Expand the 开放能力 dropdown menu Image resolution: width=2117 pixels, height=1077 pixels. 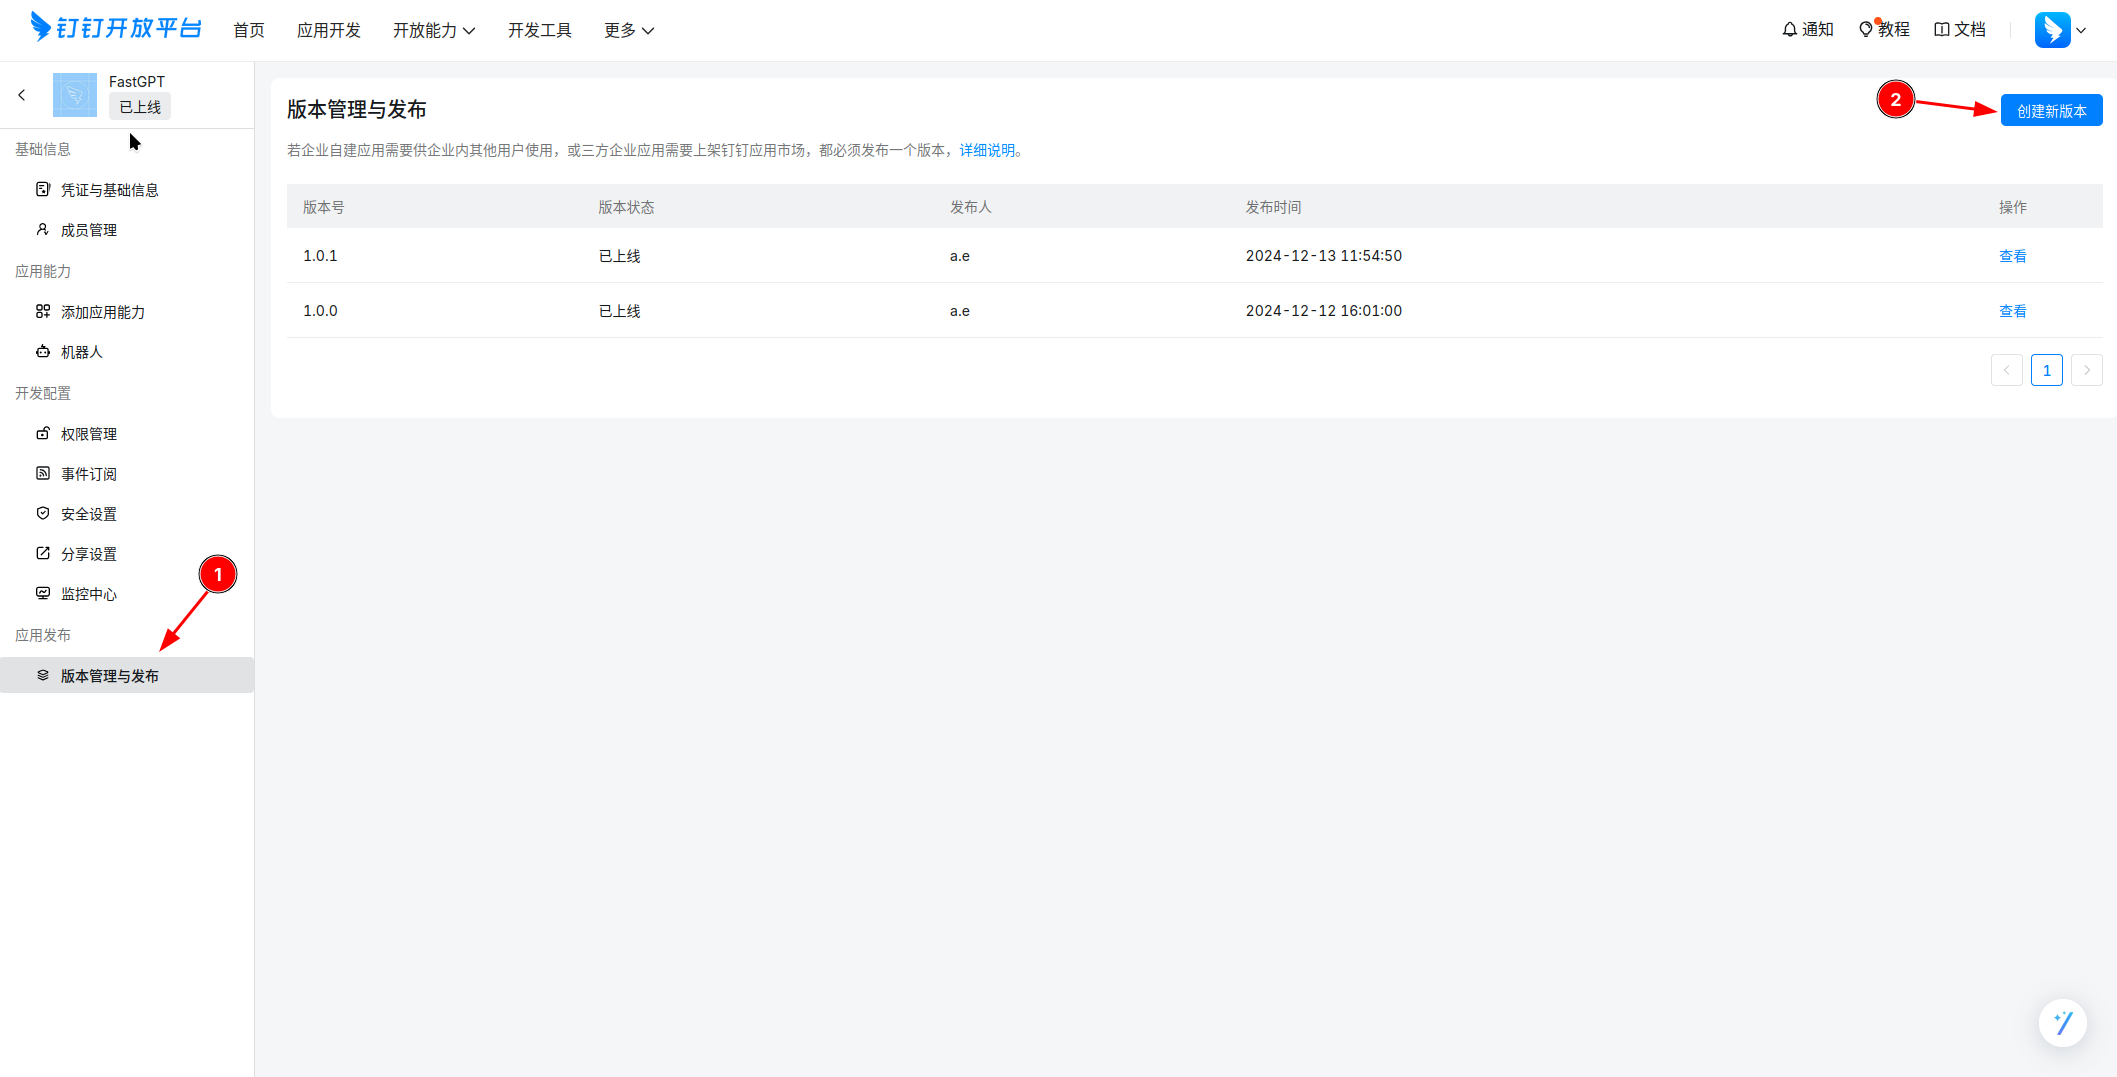pyautogui.click(x=433, y=30)
